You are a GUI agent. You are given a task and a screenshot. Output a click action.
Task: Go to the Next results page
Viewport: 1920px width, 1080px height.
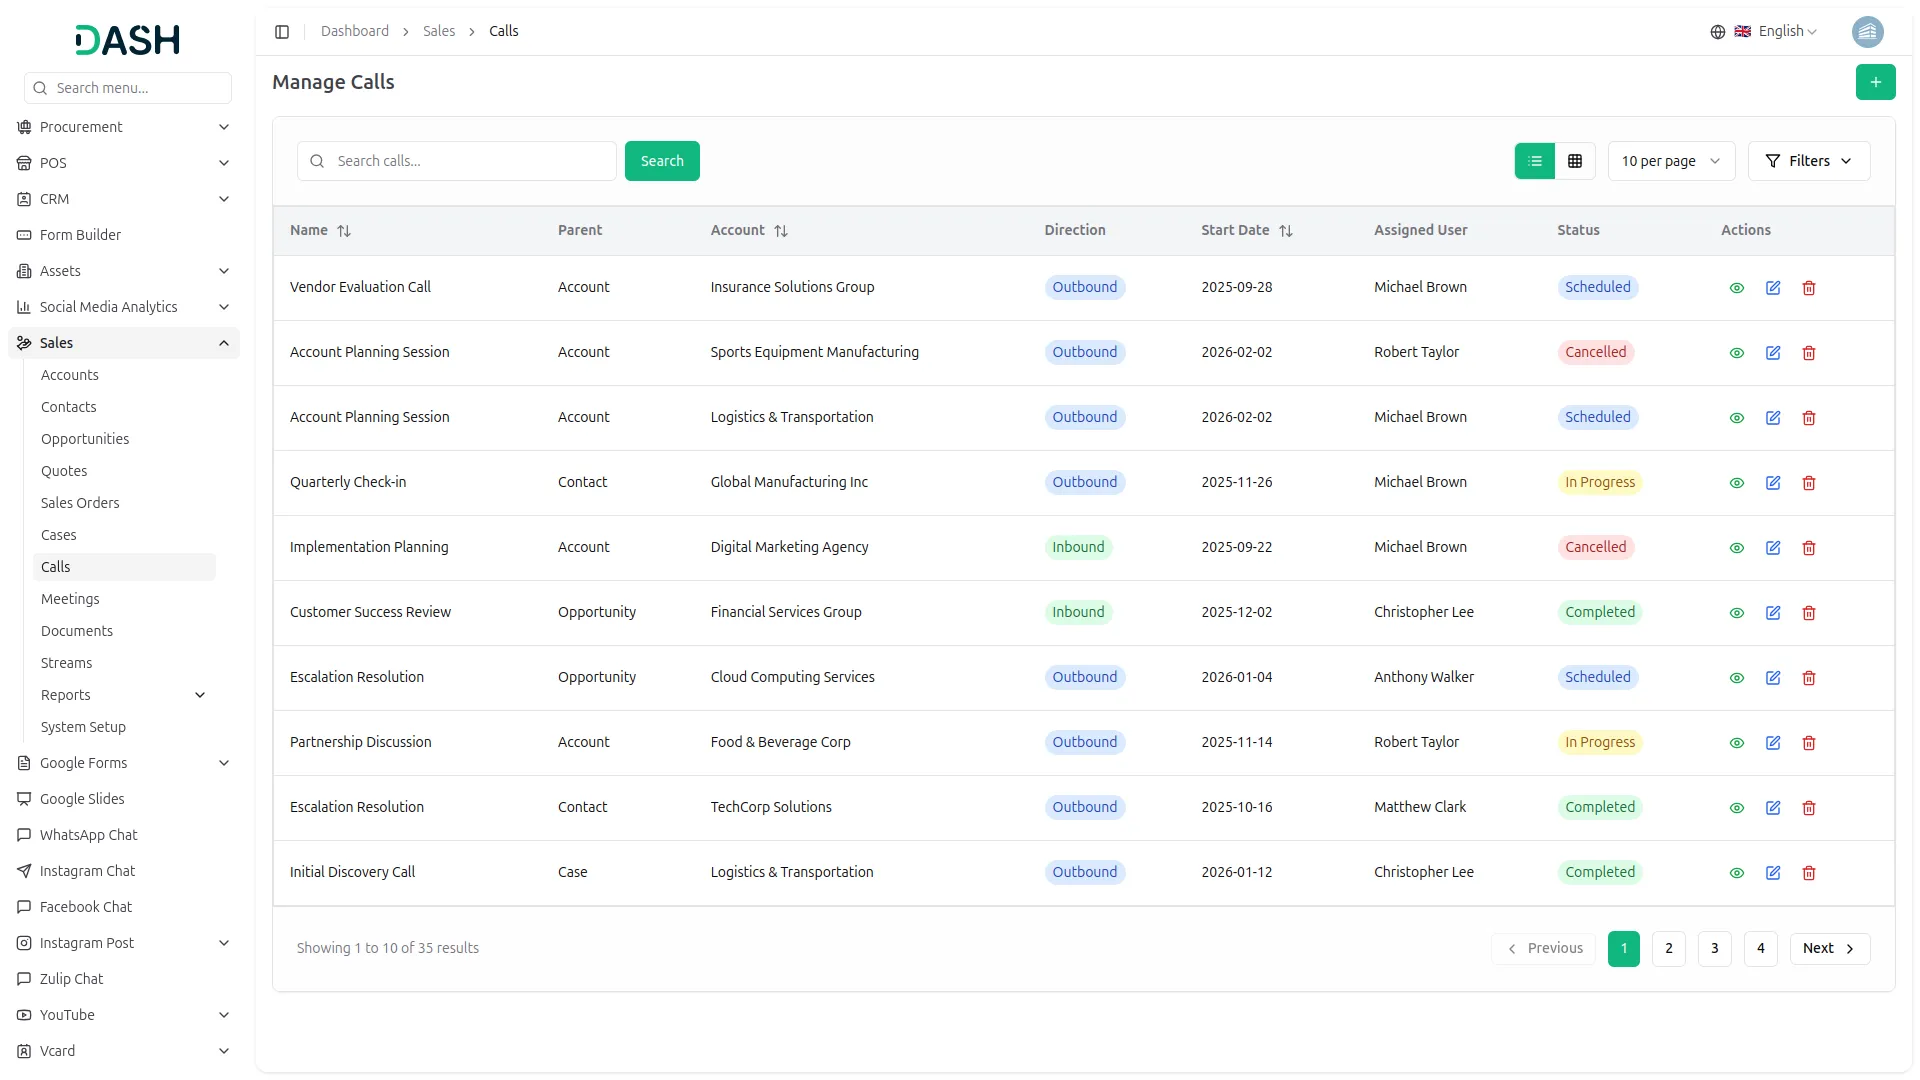(1829, 949)
